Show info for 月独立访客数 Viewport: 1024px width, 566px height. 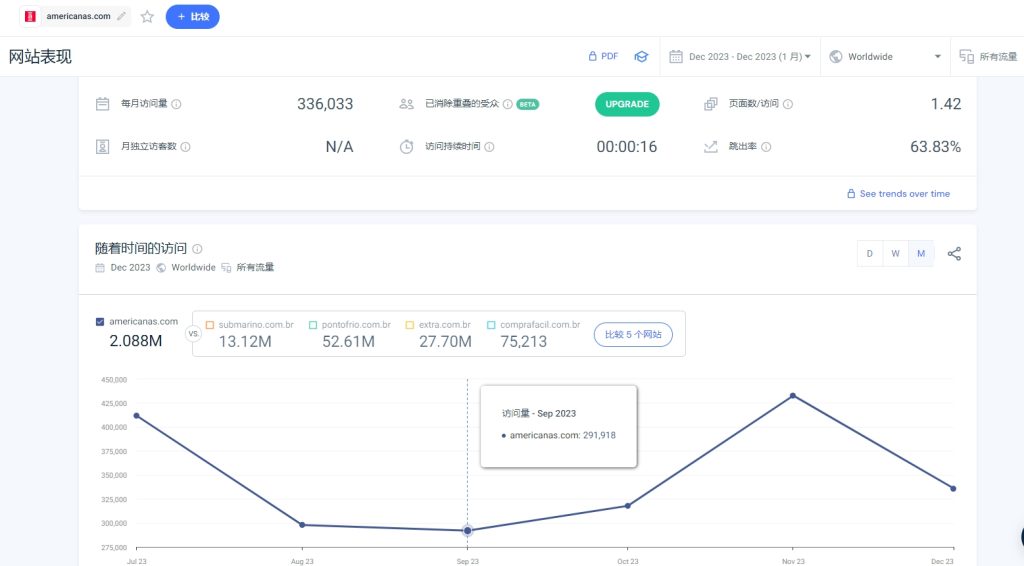[185, 147]
